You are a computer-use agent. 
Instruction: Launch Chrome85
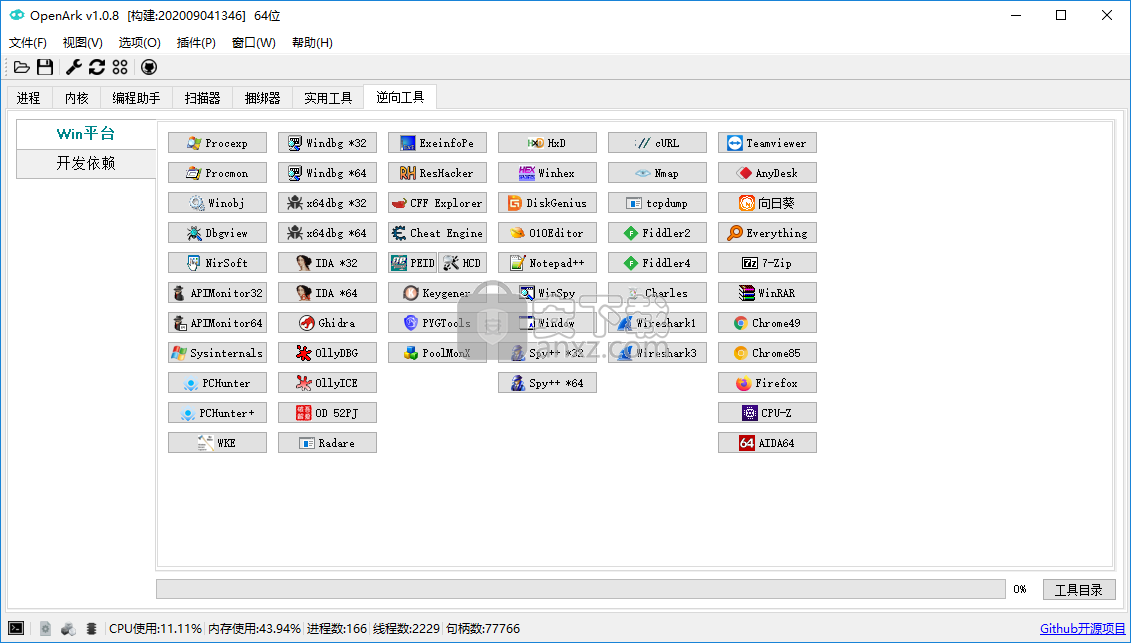tap(767, 353)
